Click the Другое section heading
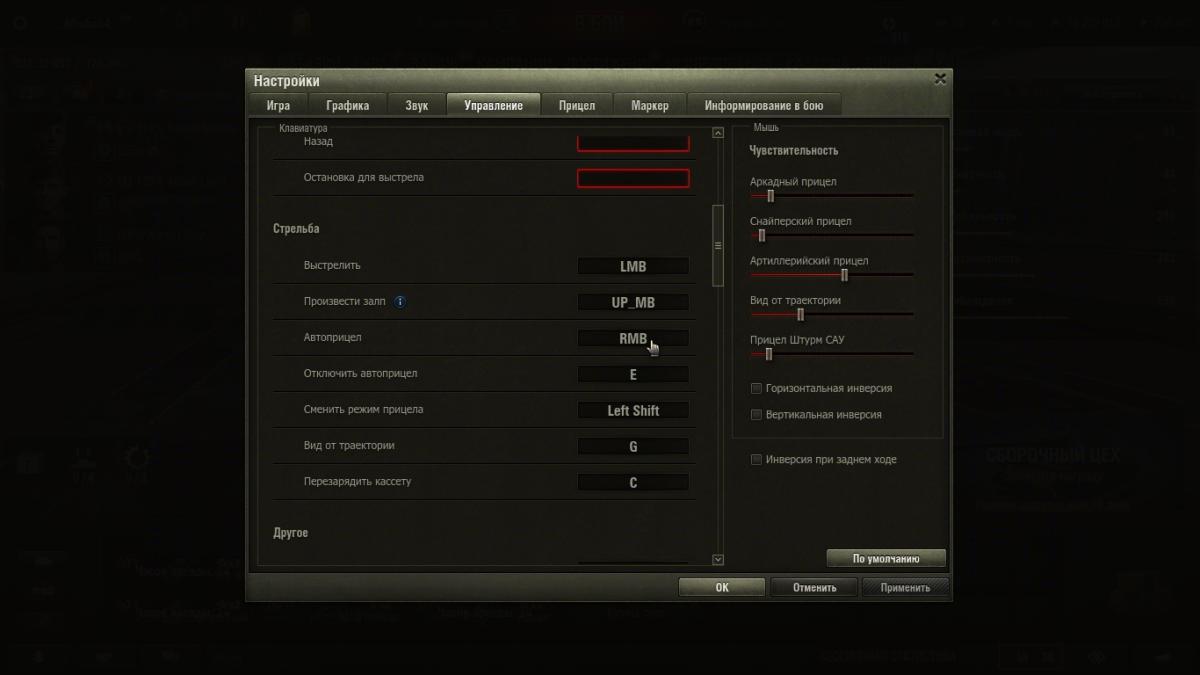Image resolution: width=1200 pixels, height=675 pixels. coord(291,533)
